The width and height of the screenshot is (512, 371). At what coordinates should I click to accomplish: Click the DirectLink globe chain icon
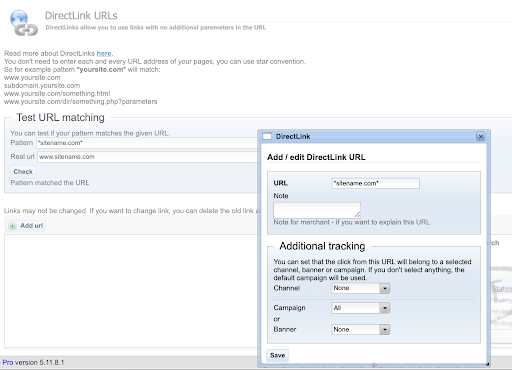pos(24,23)
